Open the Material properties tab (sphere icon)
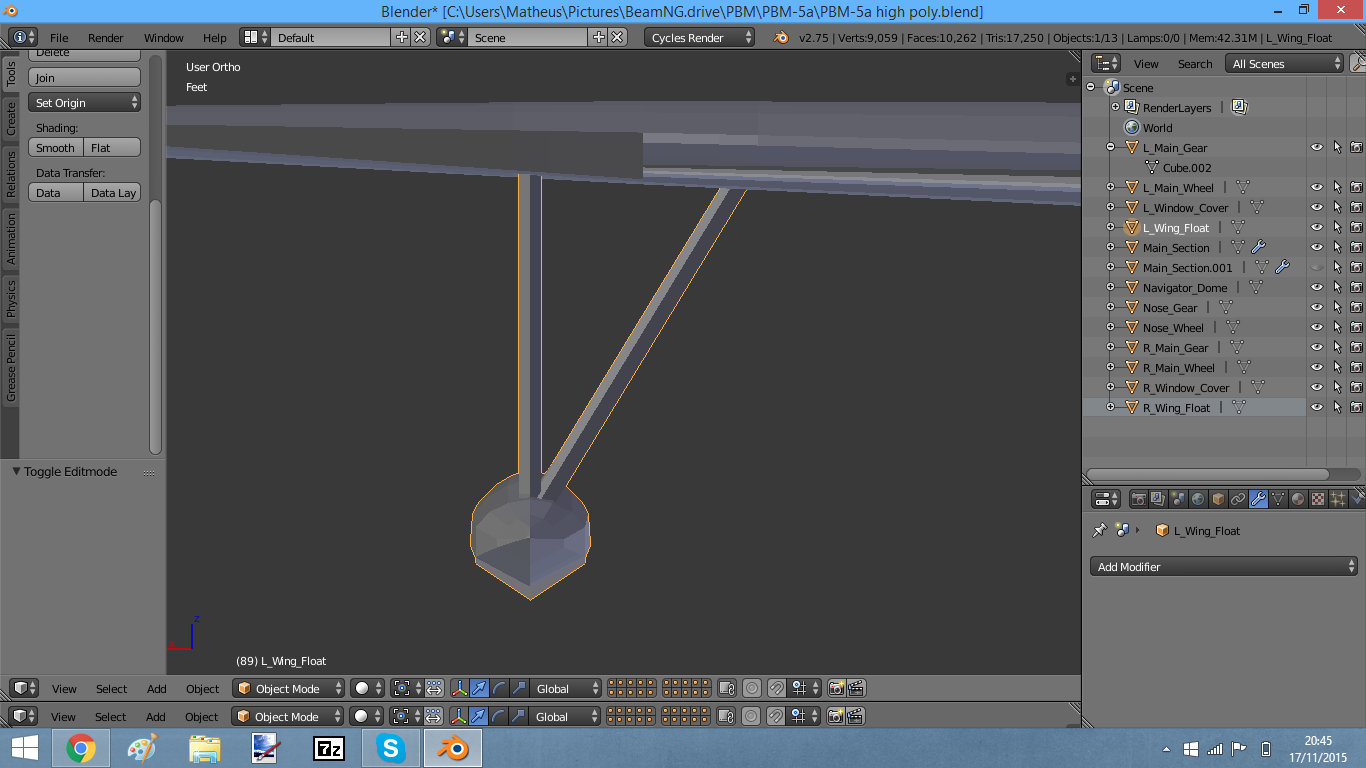The height and width of the screenshot is (768, 1366). point(1298,499)
